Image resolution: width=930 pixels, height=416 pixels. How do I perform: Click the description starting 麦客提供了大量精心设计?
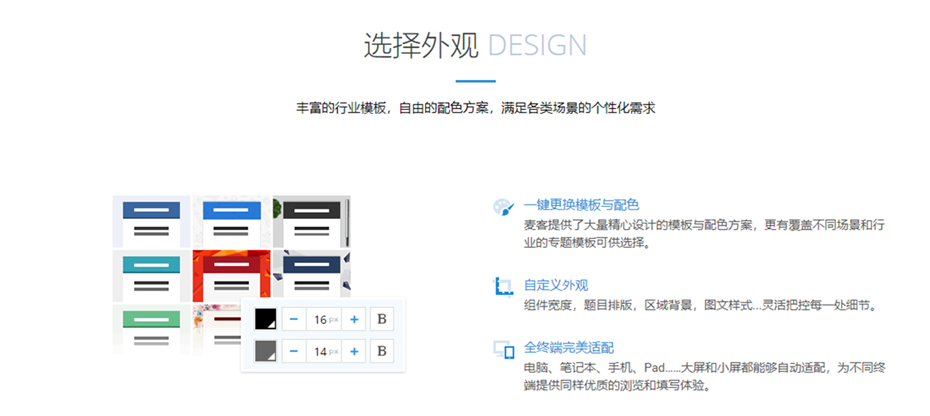click(x=705, y=234)
